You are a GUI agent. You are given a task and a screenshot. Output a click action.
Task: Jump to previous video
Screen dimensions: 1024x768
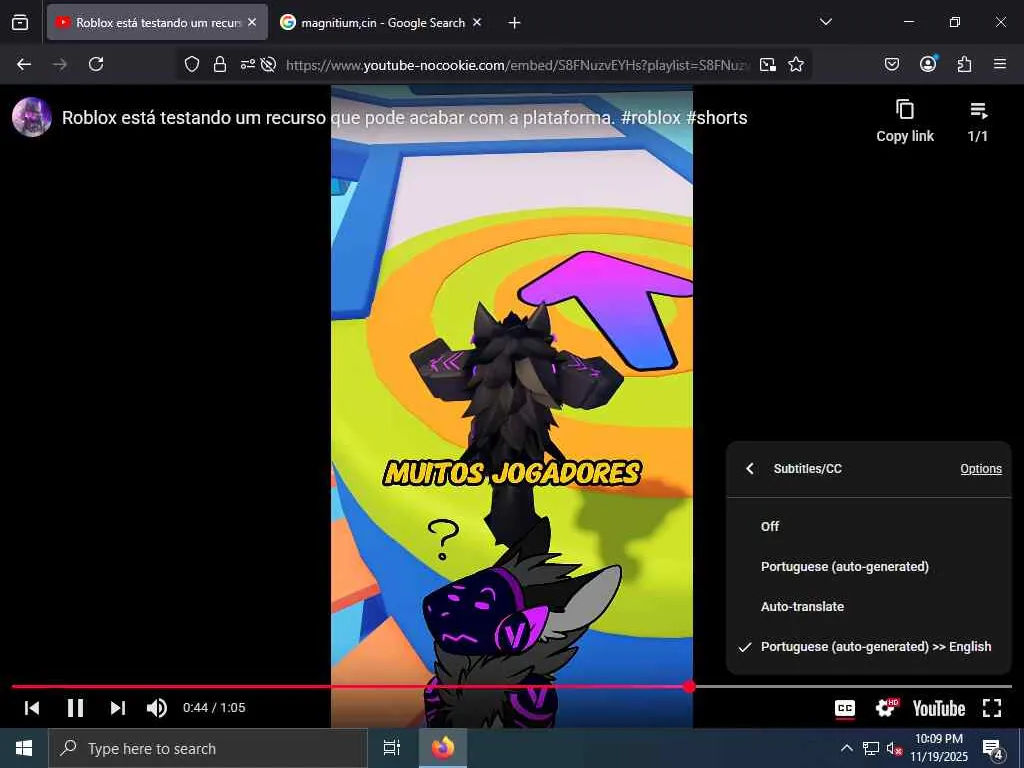tap(32, 708)
